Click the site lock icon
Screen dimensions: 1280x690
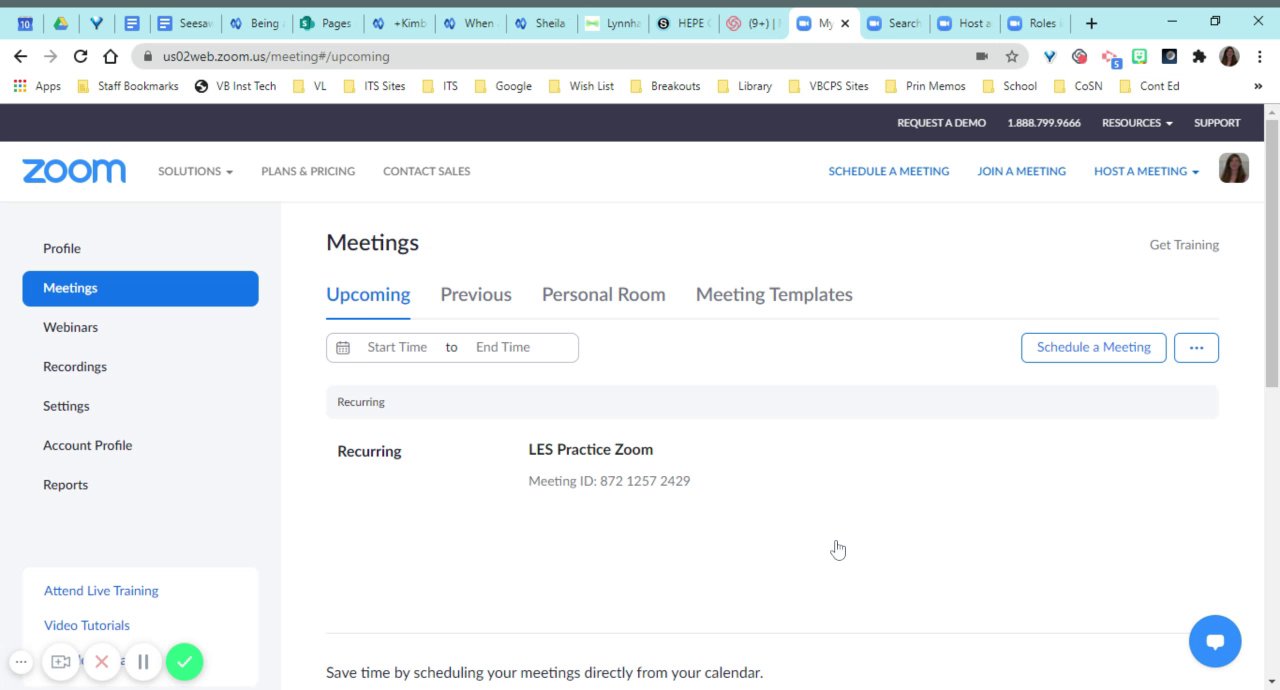tap(148, 57)
